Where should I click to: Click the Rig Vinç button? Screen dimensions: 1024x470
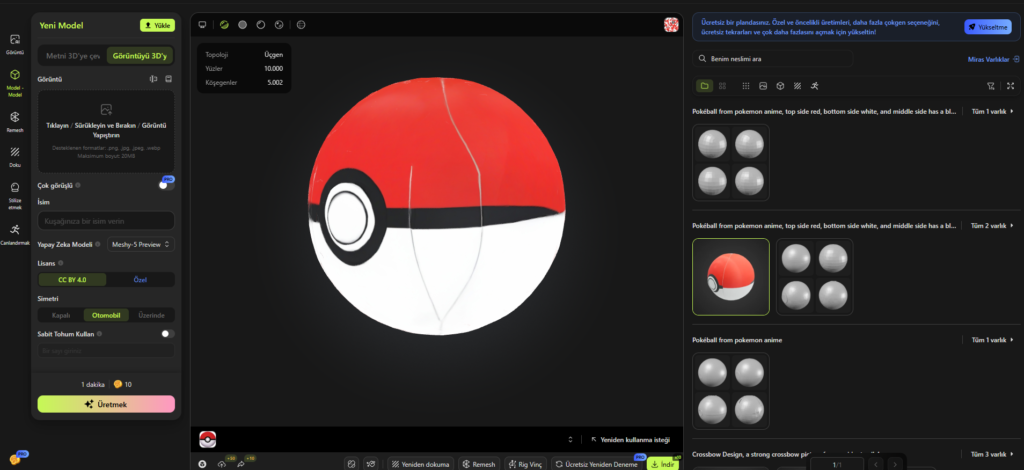[x=526, y=464]
